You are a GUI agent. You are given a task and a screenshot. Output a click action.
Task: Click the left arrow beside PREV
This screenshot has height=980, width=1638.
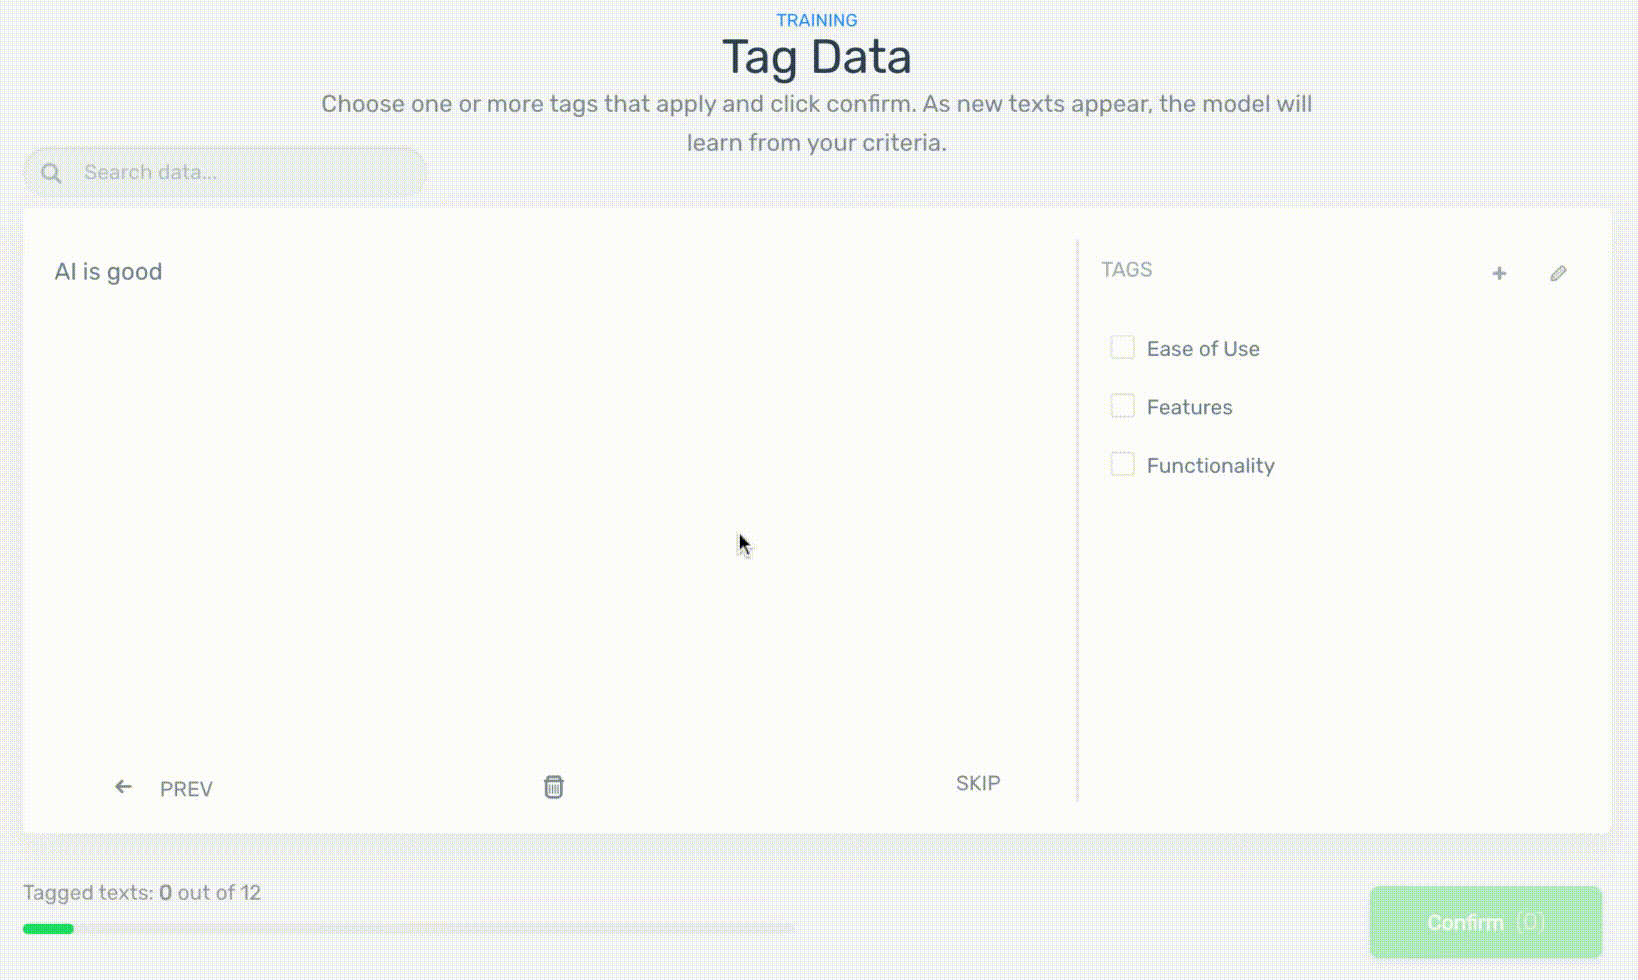tap(123, 788)
